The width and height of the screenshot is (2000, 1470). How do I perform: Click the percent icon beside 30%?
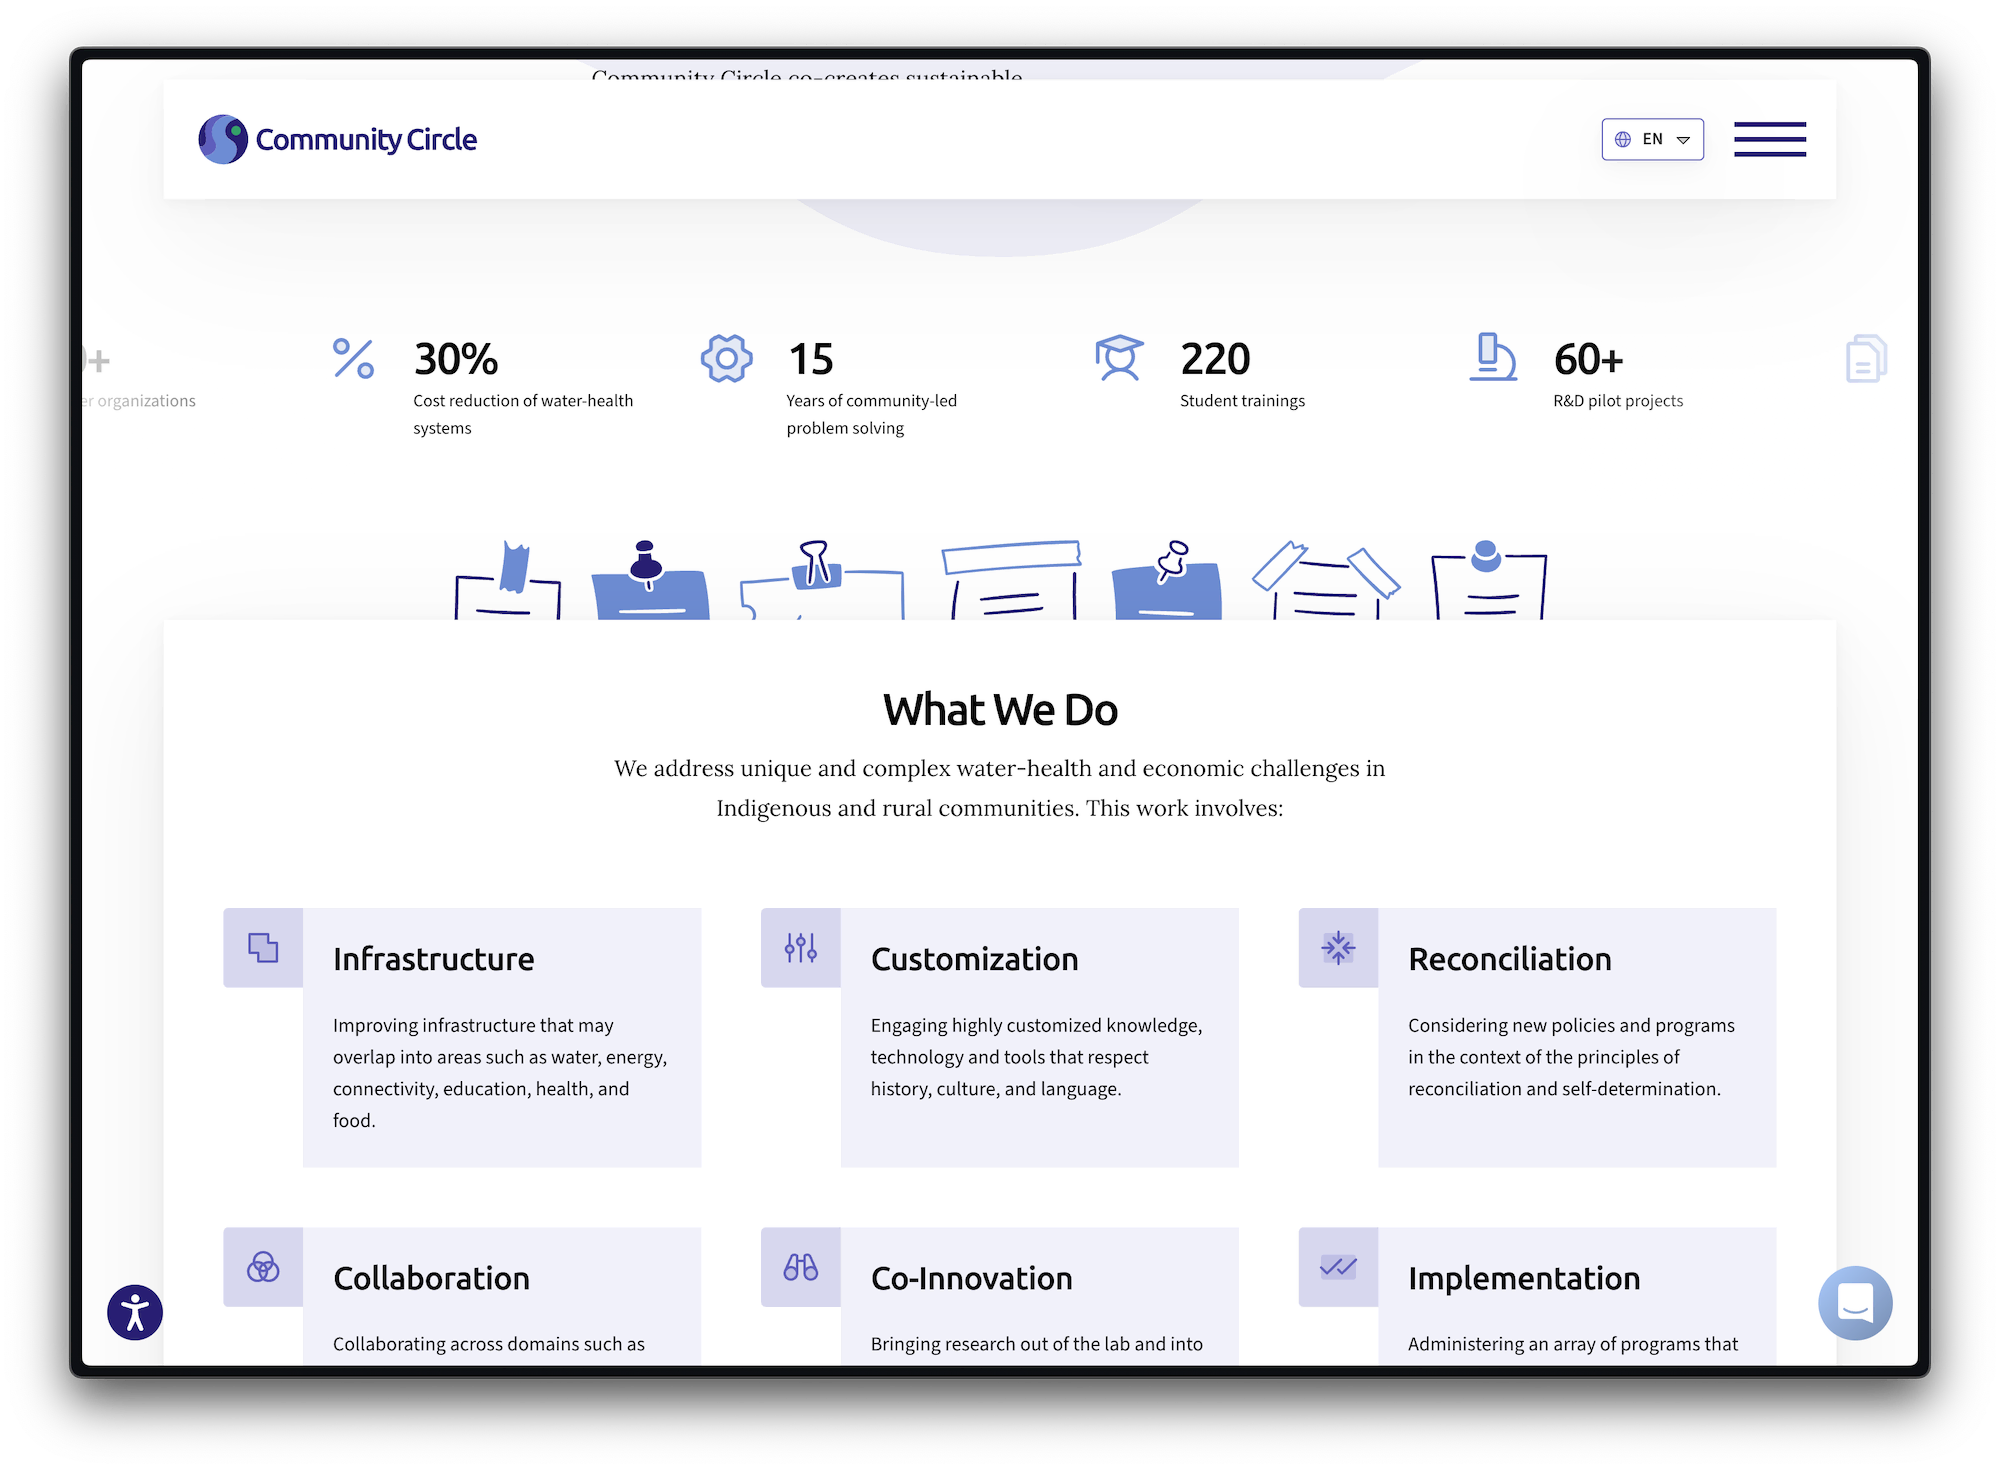[353, 358]
